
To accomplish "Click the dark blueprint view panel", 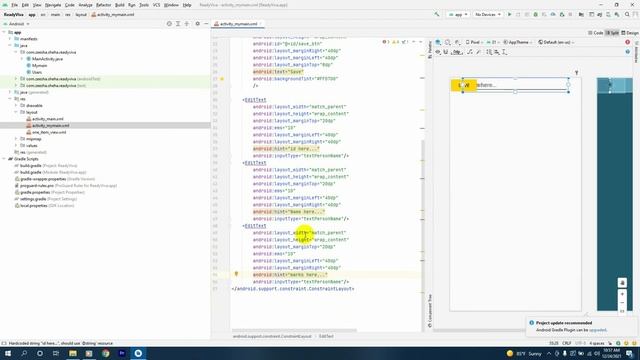I will tap(615, 194).
